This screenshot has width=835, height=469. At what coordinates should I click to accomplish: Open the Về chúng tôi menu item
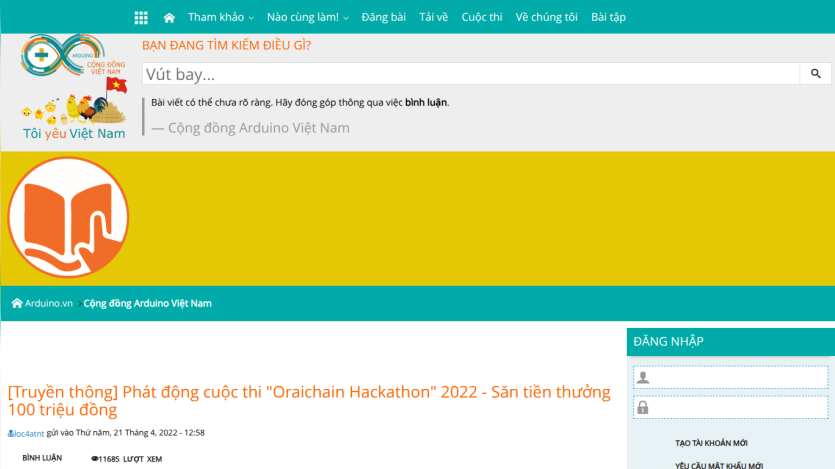tap(546, 17)
